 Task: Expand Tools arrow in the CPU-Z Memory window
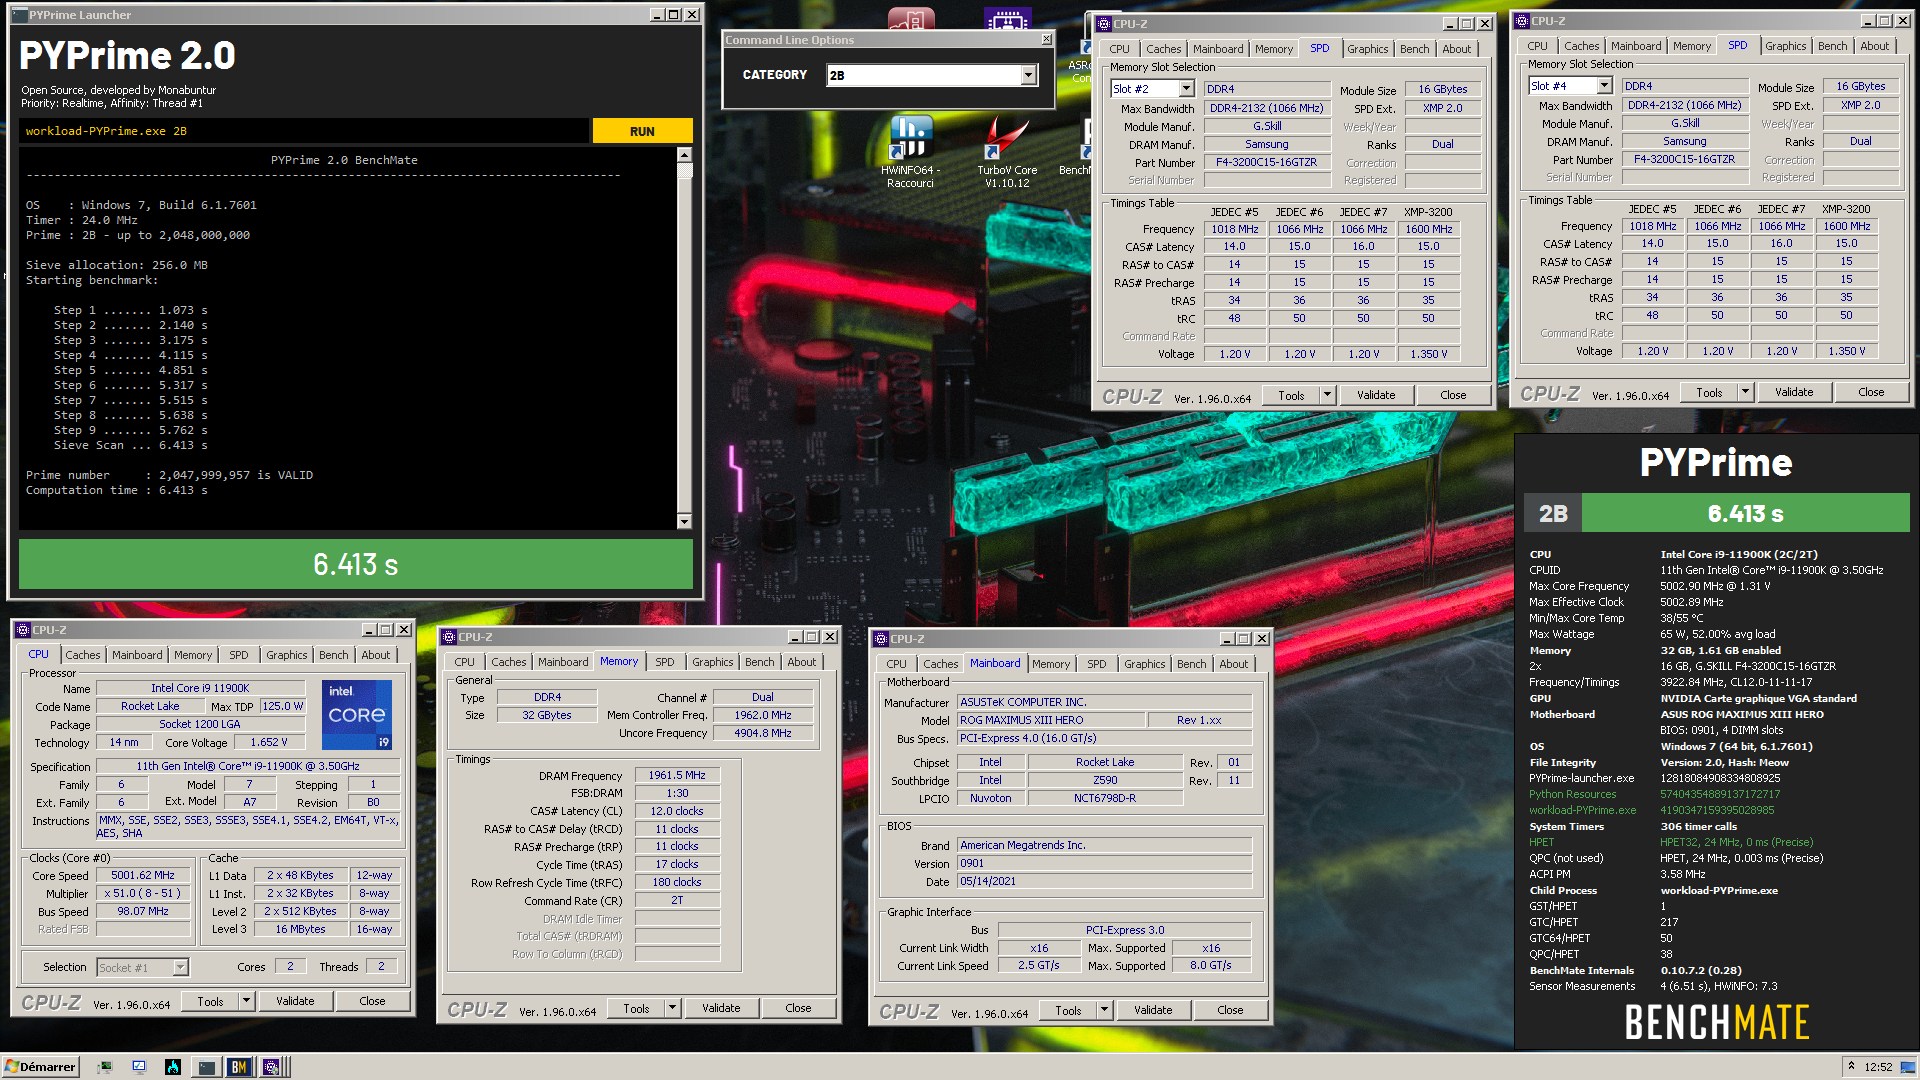pyautogui.click(x=672, y=1008)
